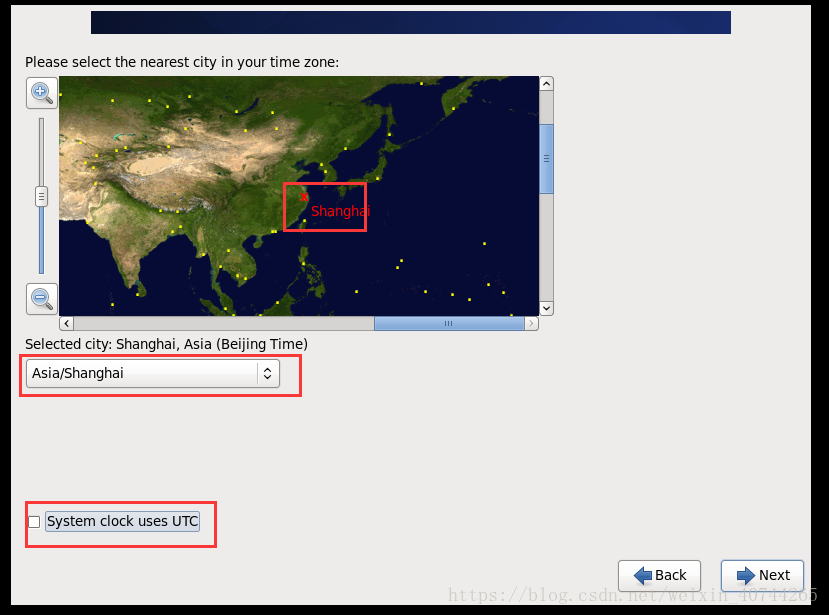Click the Selected city: Shanghai text

coord(166,344)
